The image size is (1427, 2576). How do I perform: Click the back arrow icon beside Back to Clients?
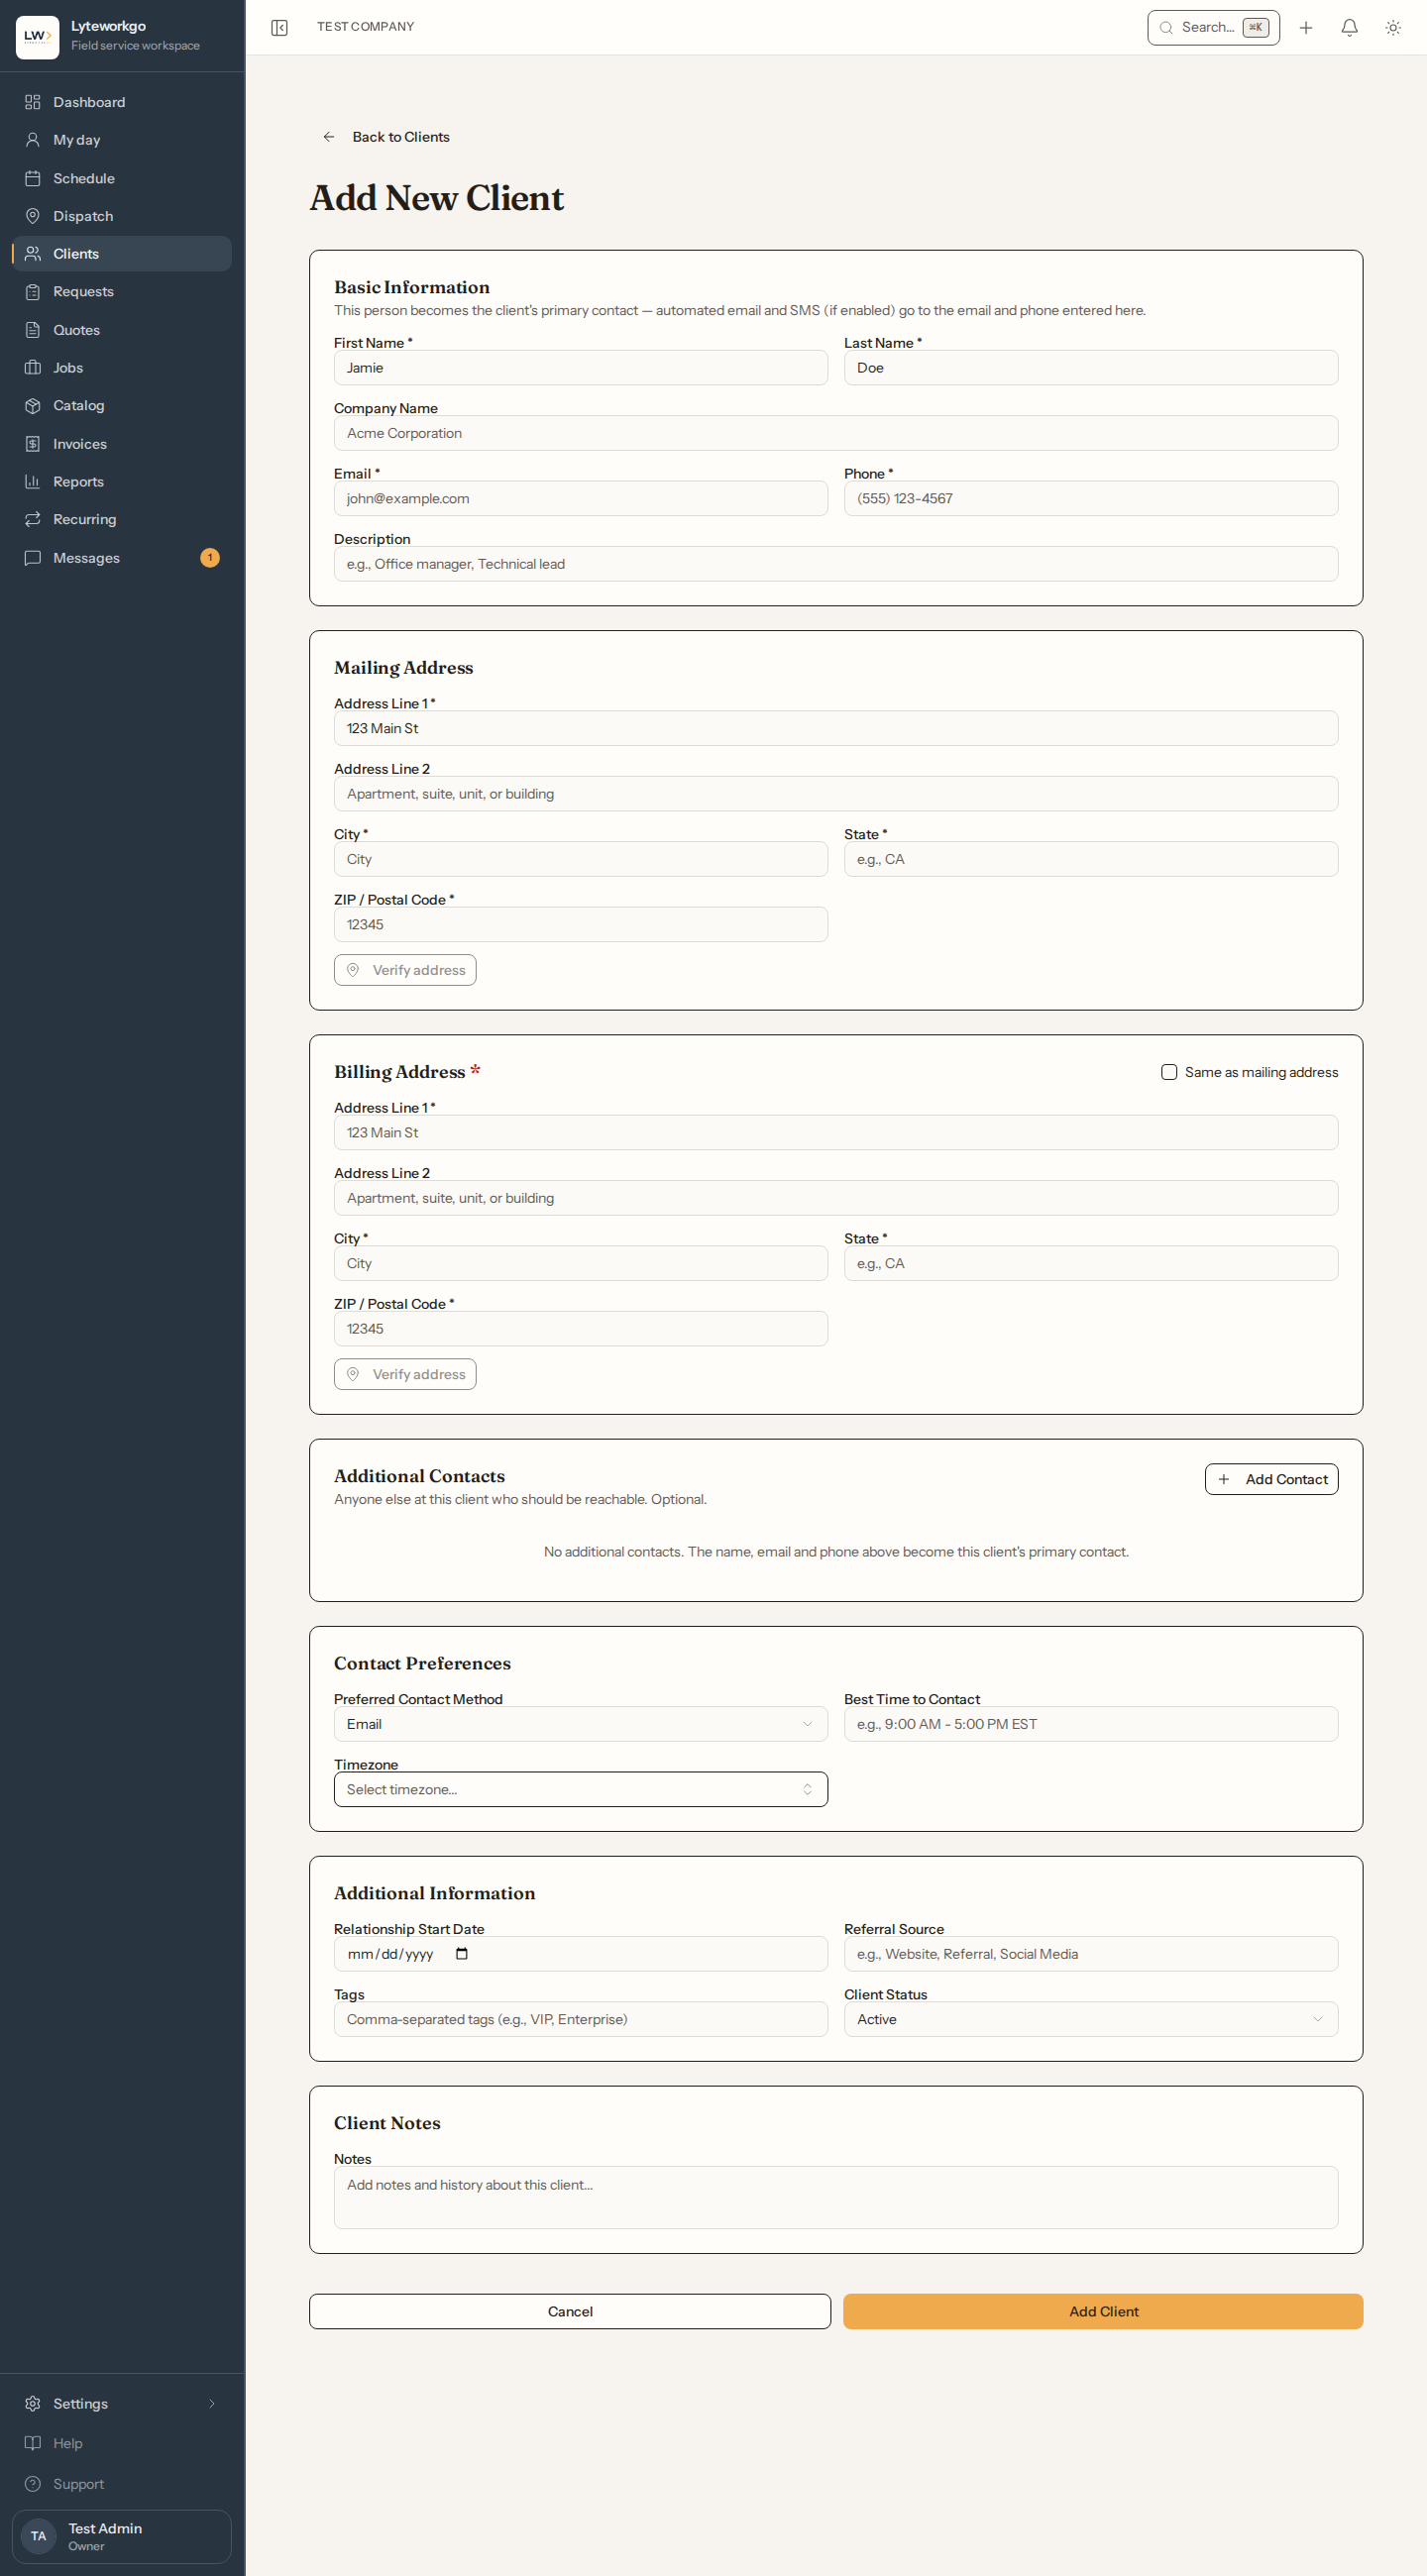[x=329, y=137]
